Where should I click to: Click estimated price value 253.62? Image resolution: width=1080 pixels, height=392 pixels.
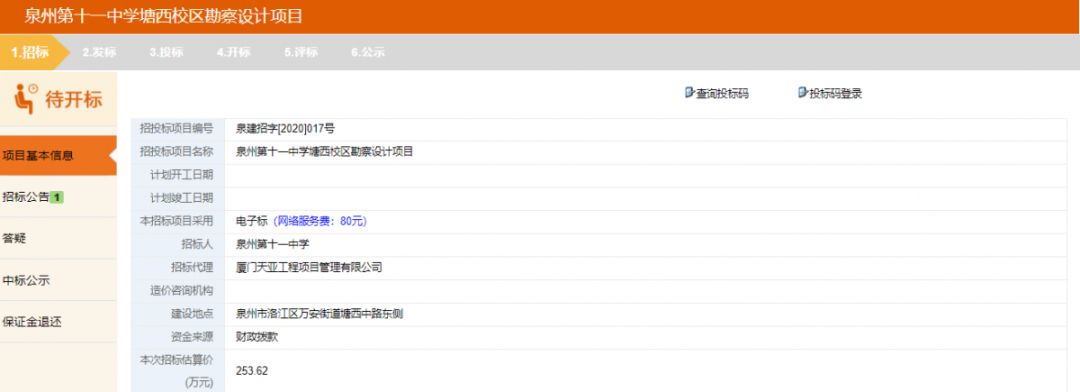coord(251,371)
